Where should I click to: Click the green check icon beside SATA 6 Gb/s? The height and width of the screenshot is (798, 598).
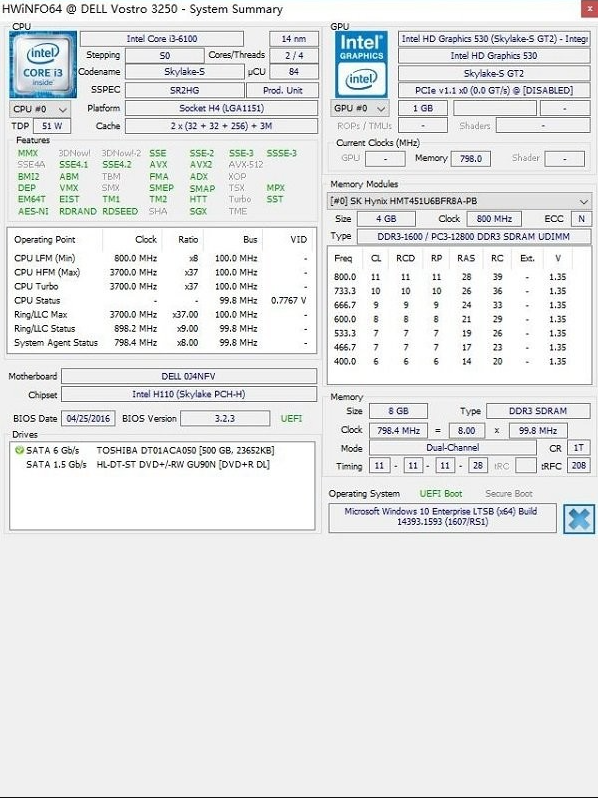[x=20, y=450]
